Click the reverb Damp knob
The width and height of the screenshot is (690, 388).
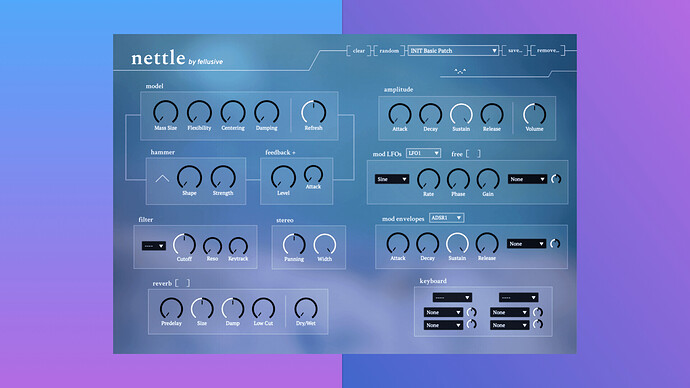pos(233,308)
